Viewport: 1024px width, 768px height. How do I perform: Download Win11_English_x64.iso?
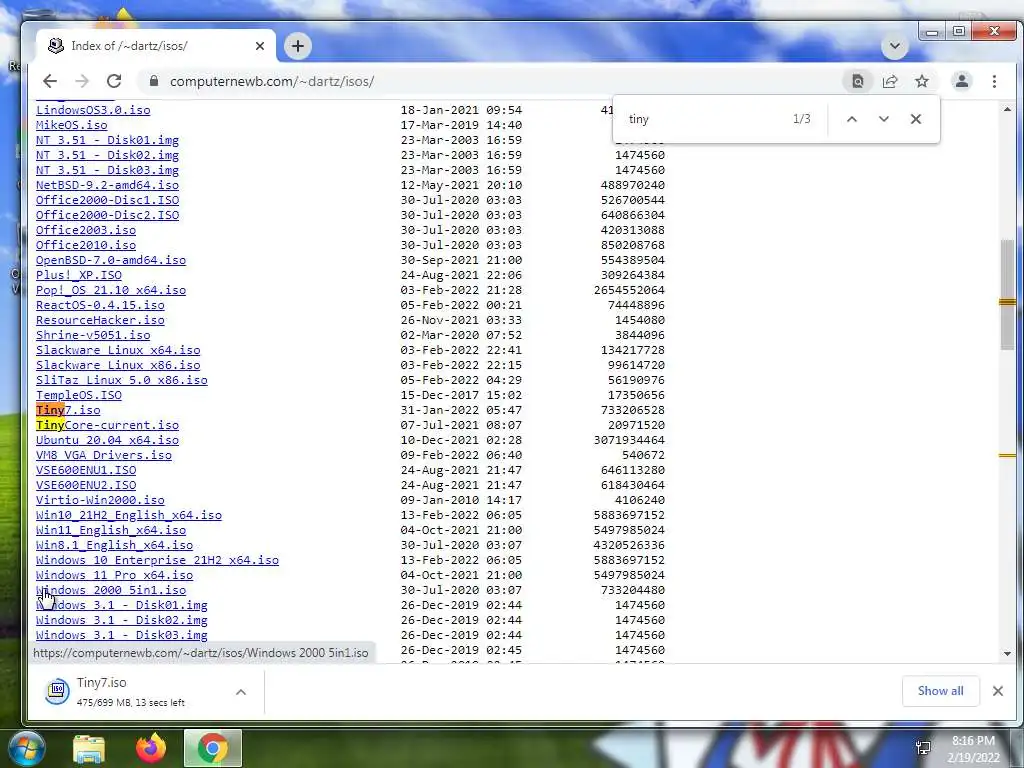tap(111, 530)
